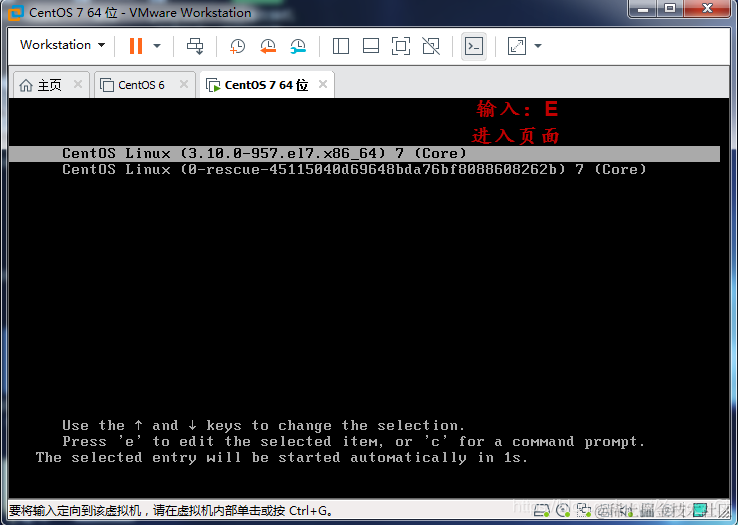The height and width of the screenshot is (525, 738).
Task: Maximize the VMware Workstation window
Action: 670,8
